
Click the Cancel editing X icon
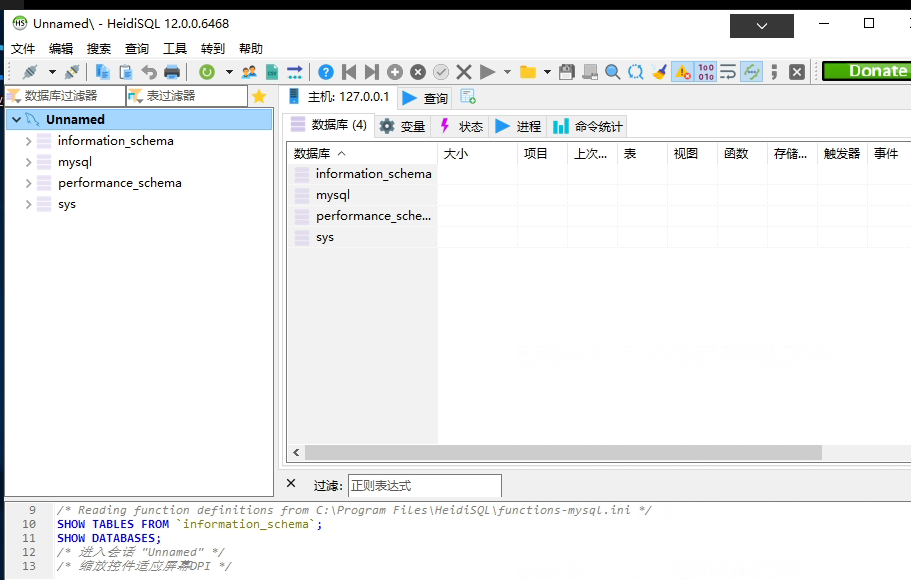pyautogui.click(x=464, y=72)
